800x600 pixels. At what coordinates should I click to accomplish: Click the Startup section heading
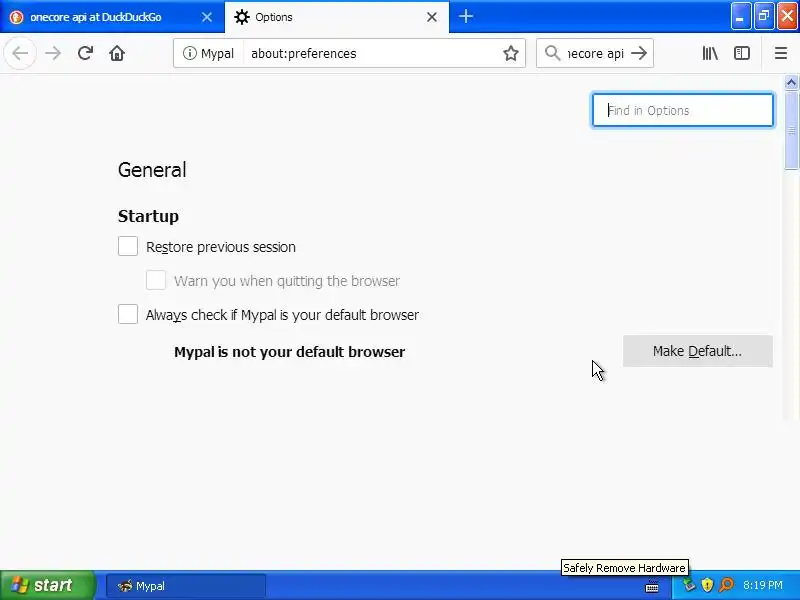tap(148, 216)
